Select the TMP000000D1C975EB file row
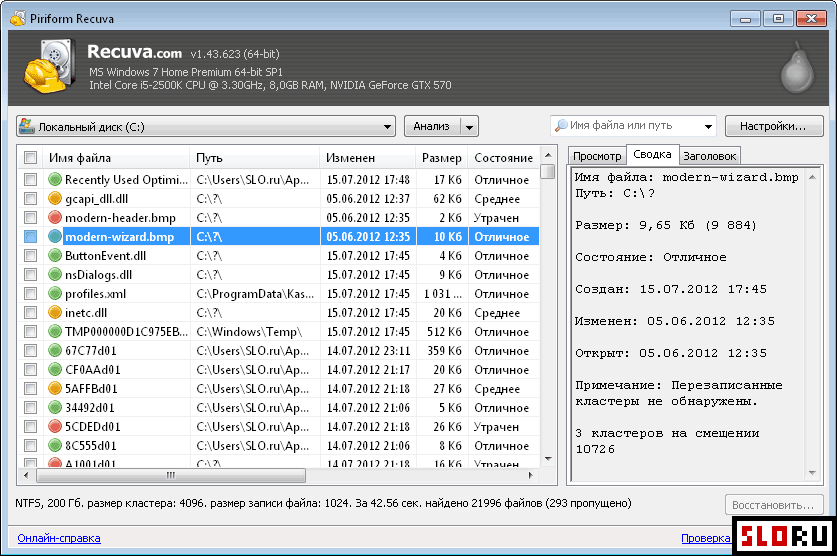 pos(279,331)
